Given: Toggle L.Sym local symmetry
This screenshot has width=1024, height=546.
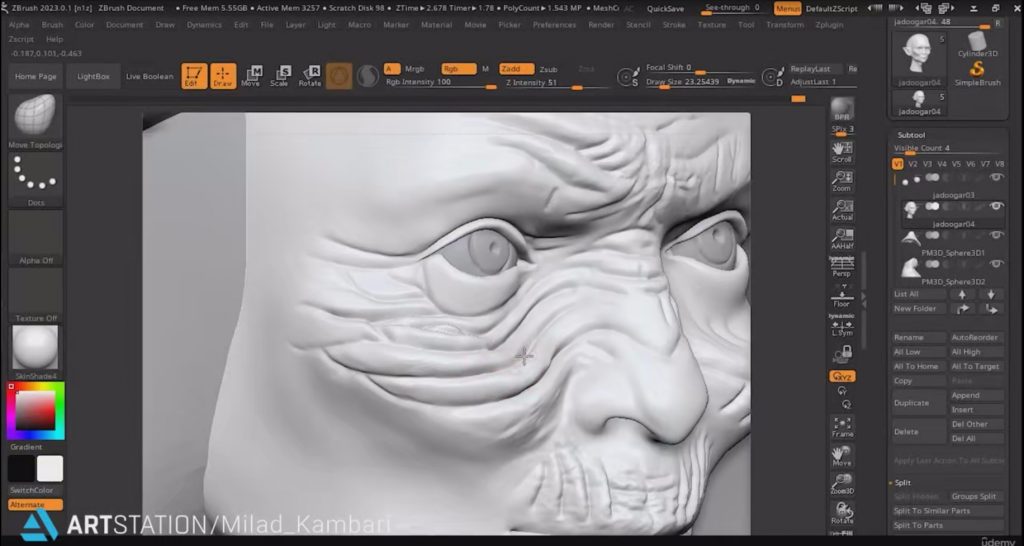Looking at the screenshot, I should pyautogui.click(x=842, y=325).
